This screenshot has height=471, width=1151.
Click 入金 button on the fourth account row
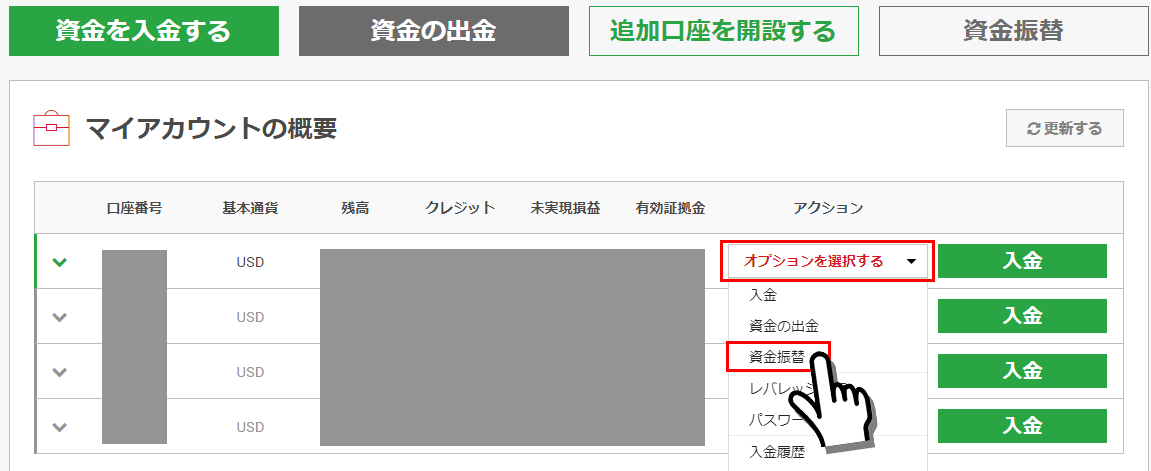point(1022,426)
